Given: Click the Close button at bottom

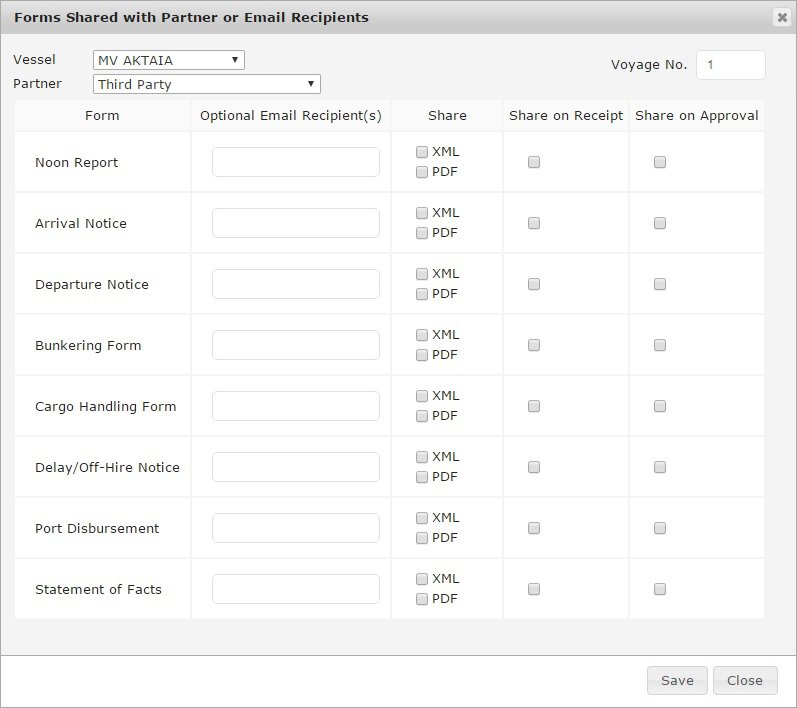Looking at the screenshot, I should (x=745, y=680).
